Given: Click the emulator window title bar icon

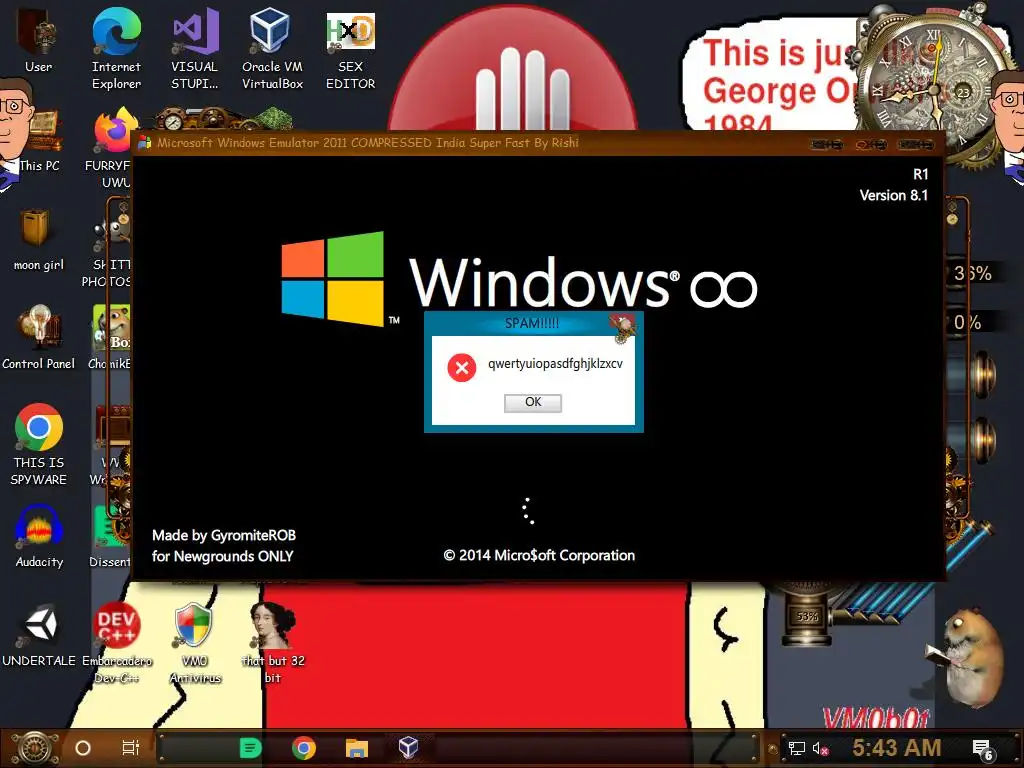Looking at the screenshot, I should click(144, 142).
